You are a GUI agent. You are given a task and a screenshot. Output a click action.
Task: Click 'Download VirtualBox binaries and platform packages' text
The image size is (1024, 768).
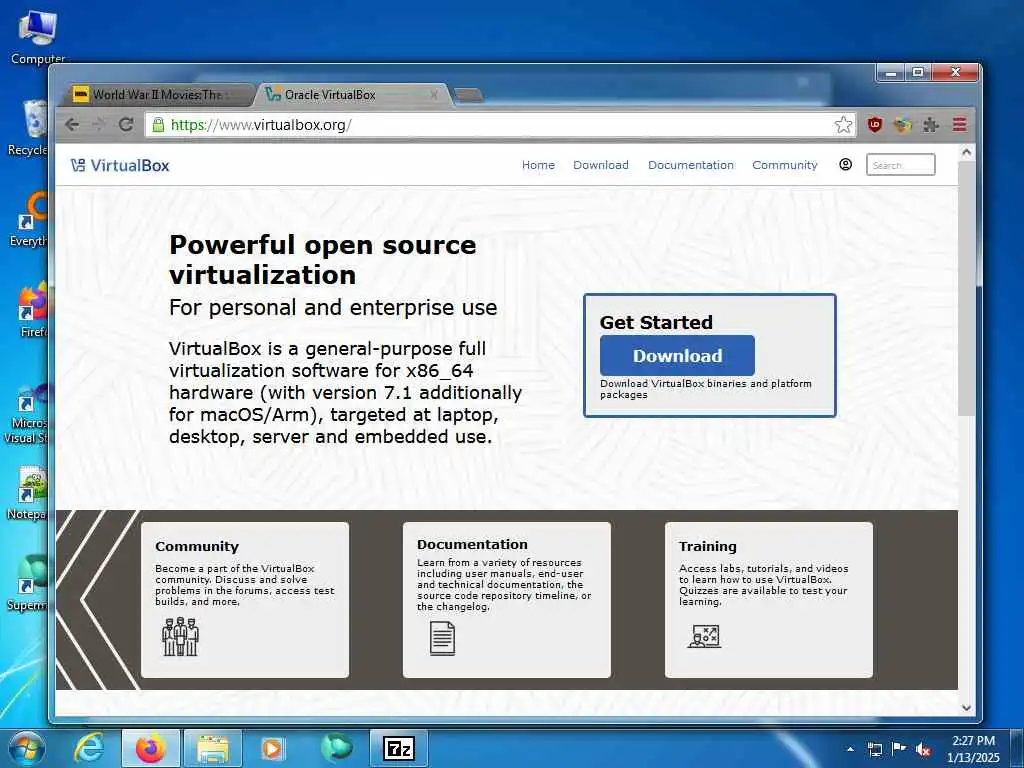click(x=706, y=389)
